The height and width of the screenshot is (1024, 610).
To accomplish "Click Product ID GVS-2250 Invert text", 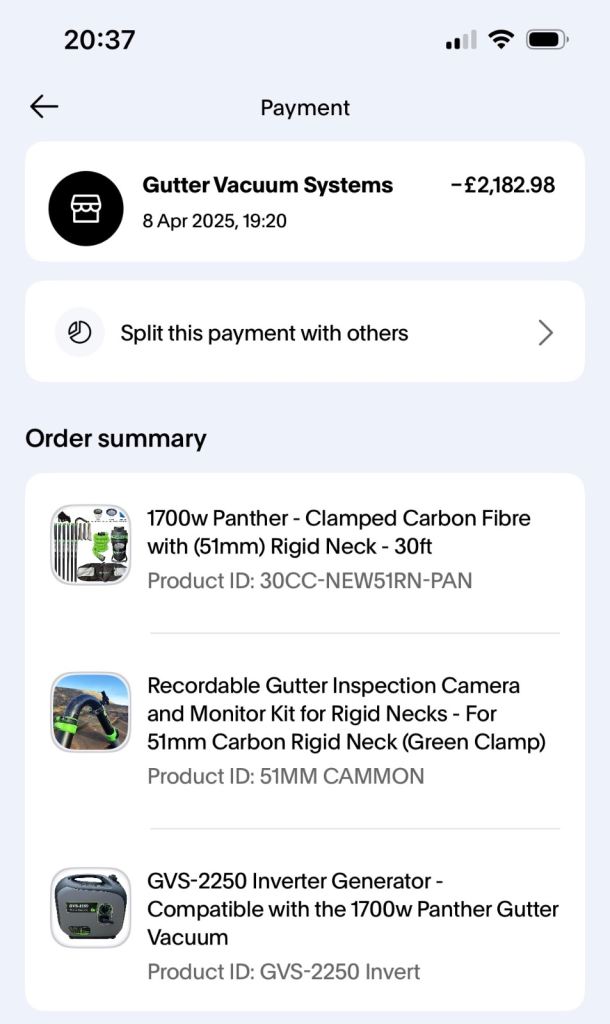I will tap(283, 971).
